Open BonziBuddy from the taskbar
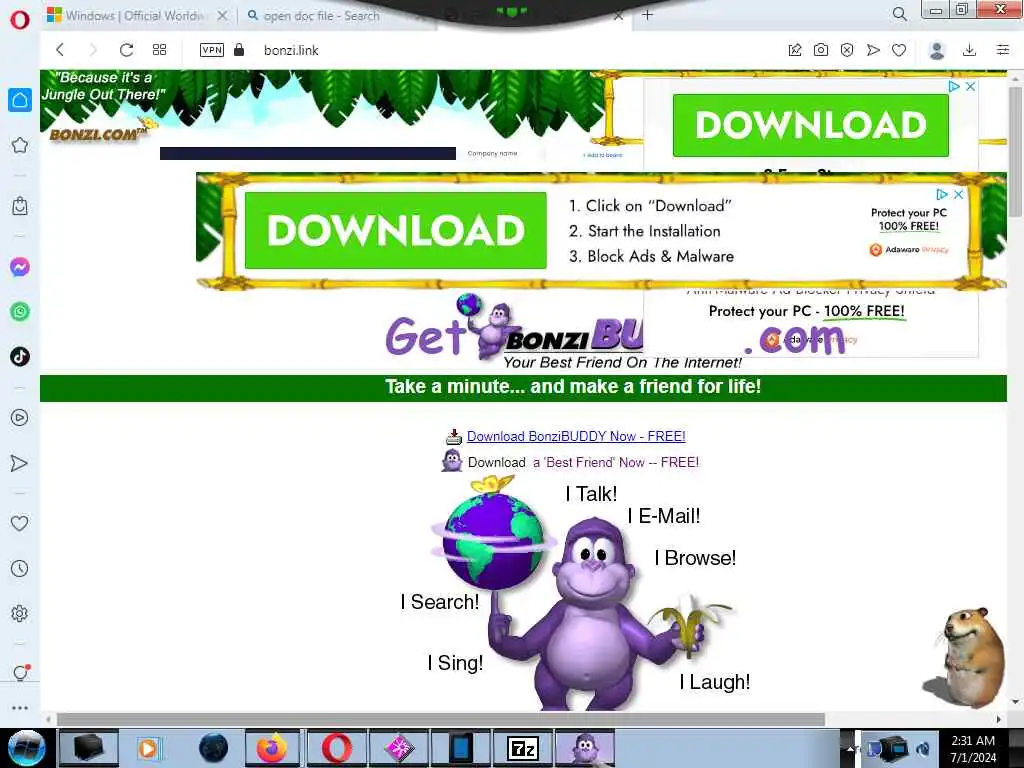The image size is (1024, 768). click(584, 748)
